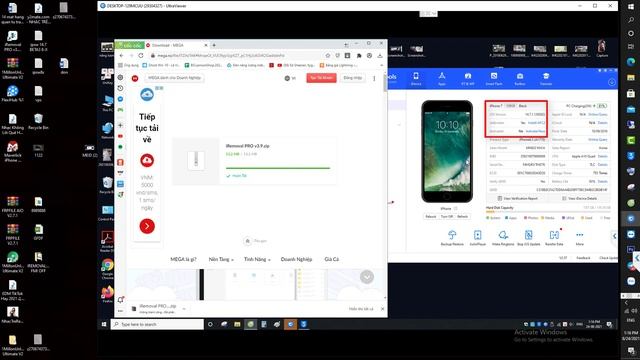Expand the Nền Tảng menu
This screenshot has width=640, height=360.
click(221, 259)
